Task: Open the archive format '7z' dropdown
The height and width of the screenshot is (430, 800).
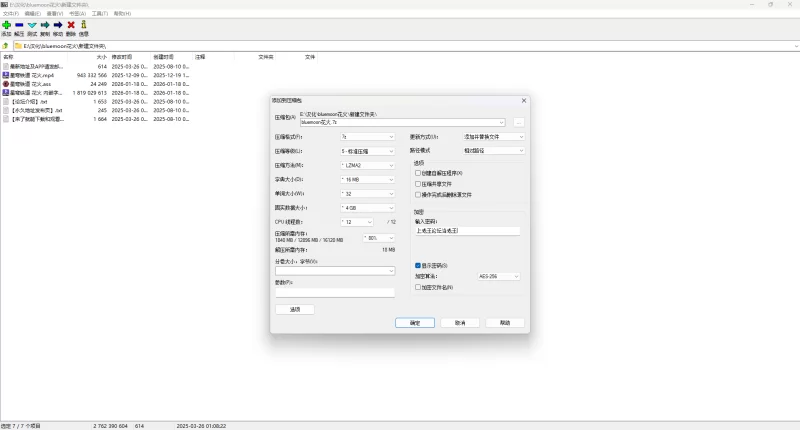Action: (x=367, y=137)
